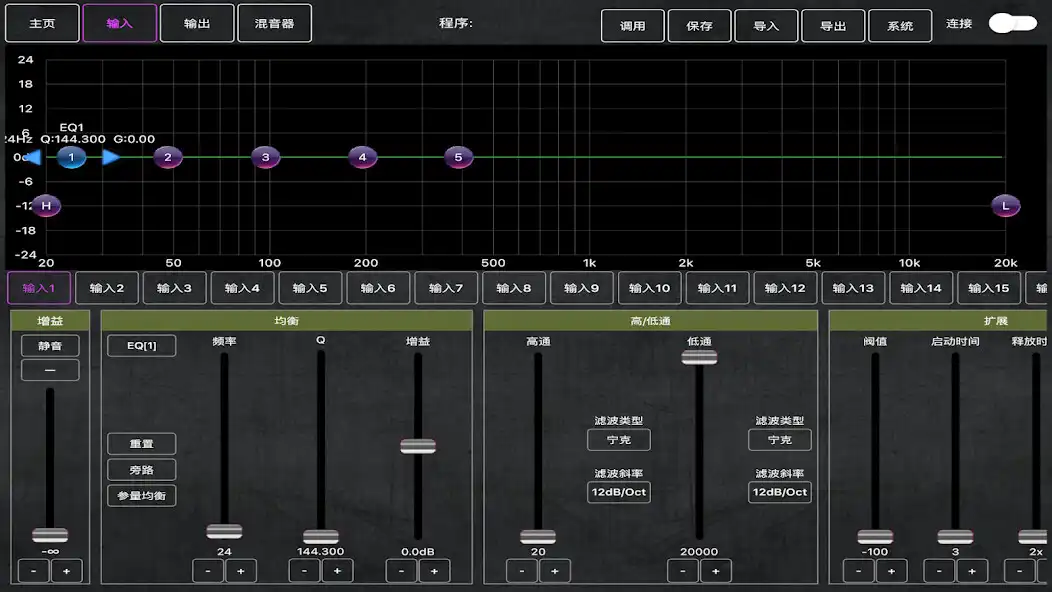Click the 高通 high-pass slider handle
The width and height of the screenshot is (1052, 592).
click(538, 537)
